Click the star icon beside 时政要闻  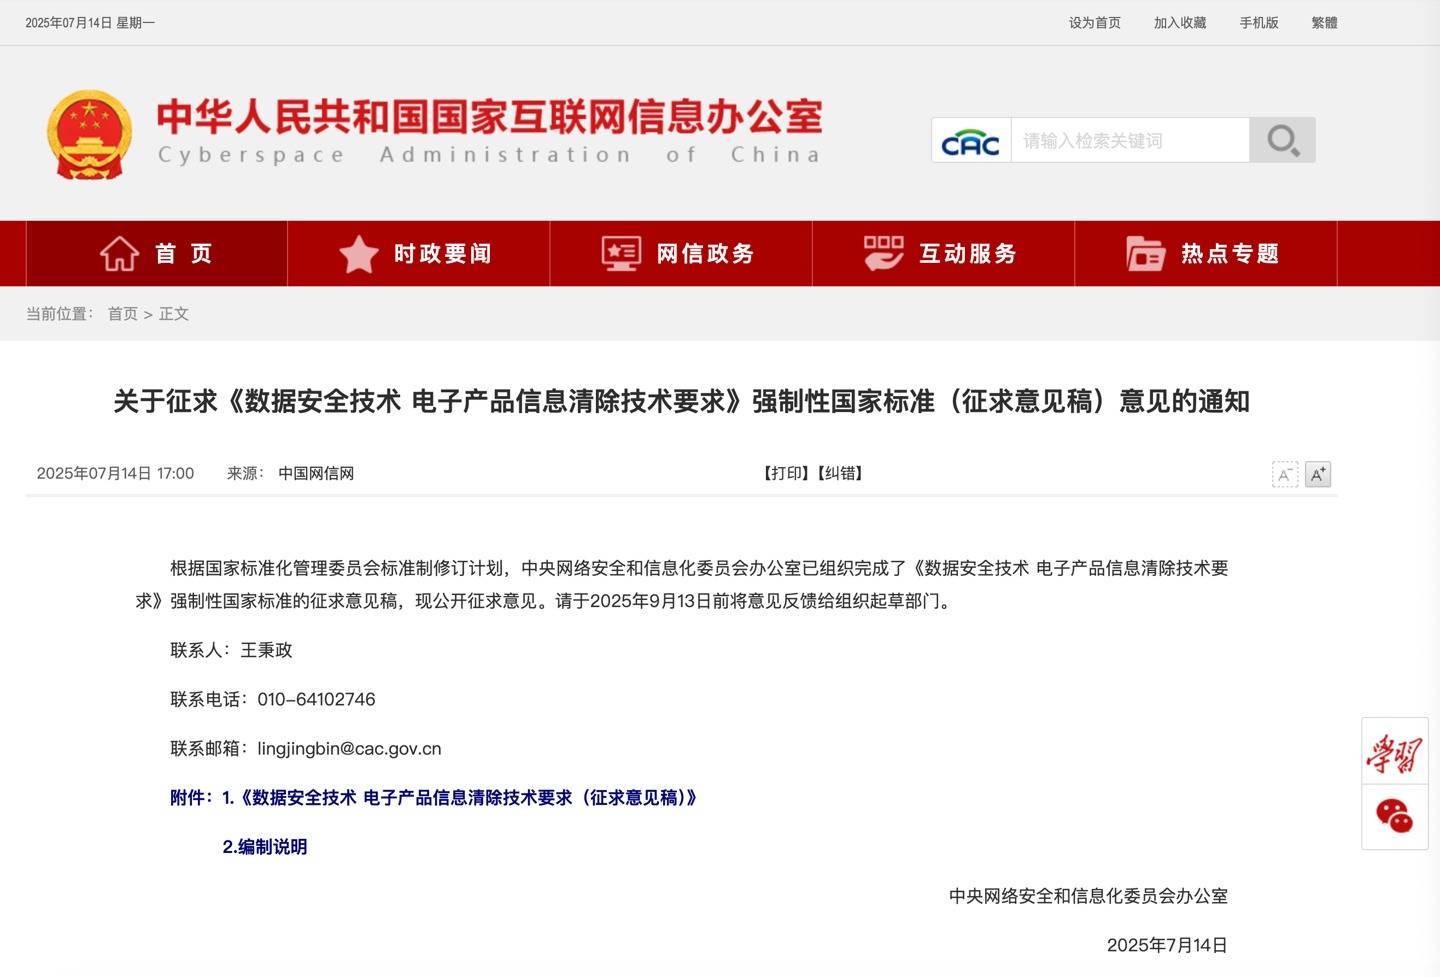[360, 253]
